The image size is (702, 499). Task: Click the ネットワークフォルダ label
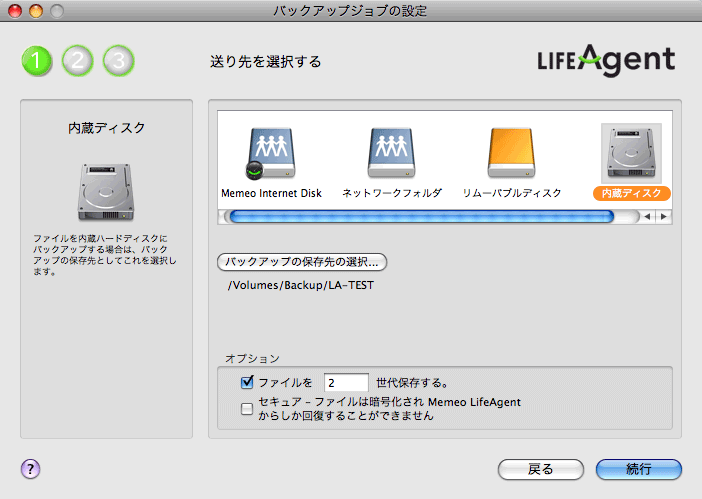point(392,193)
